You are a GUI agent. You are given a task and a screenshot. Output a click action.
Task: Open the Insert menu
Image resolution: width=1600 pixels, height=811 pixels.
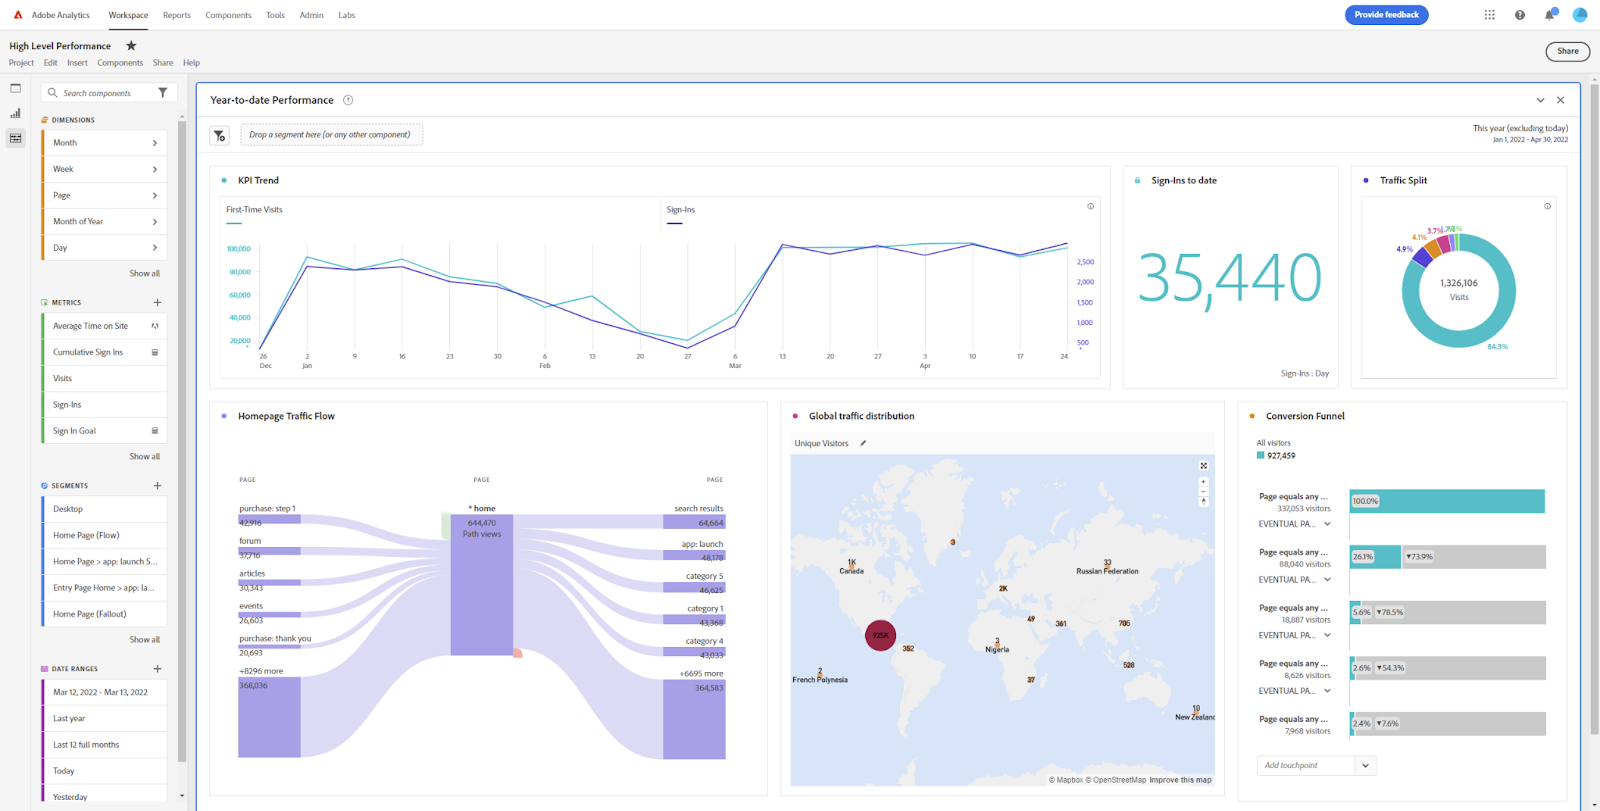(x=77, y=63)
